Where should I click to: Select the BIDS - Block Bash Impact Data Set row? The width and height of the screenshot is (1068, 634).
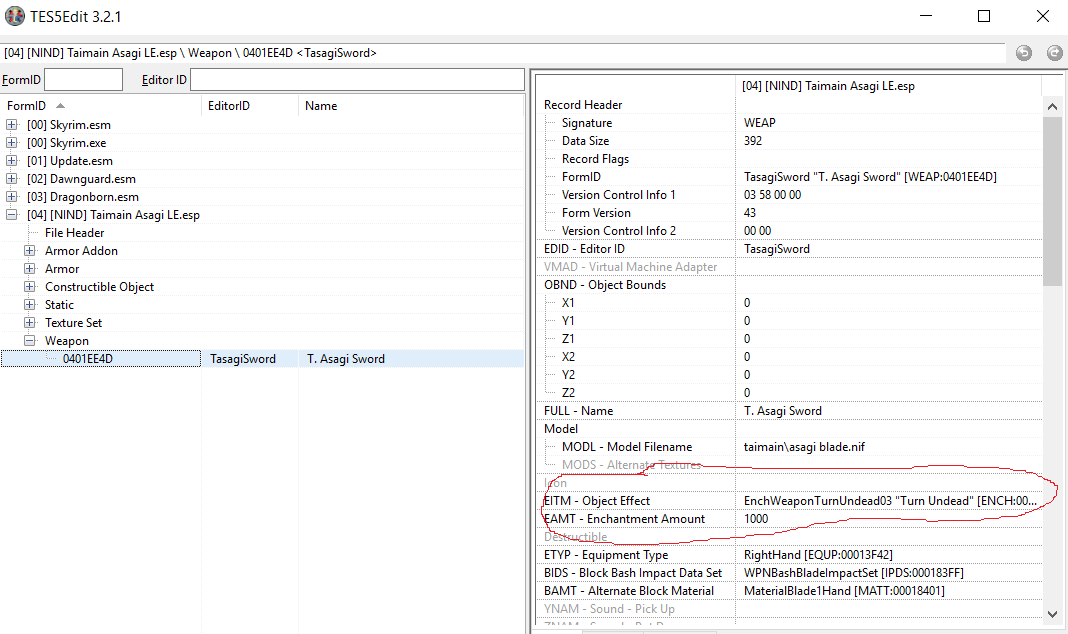click(x=788, y=573)
